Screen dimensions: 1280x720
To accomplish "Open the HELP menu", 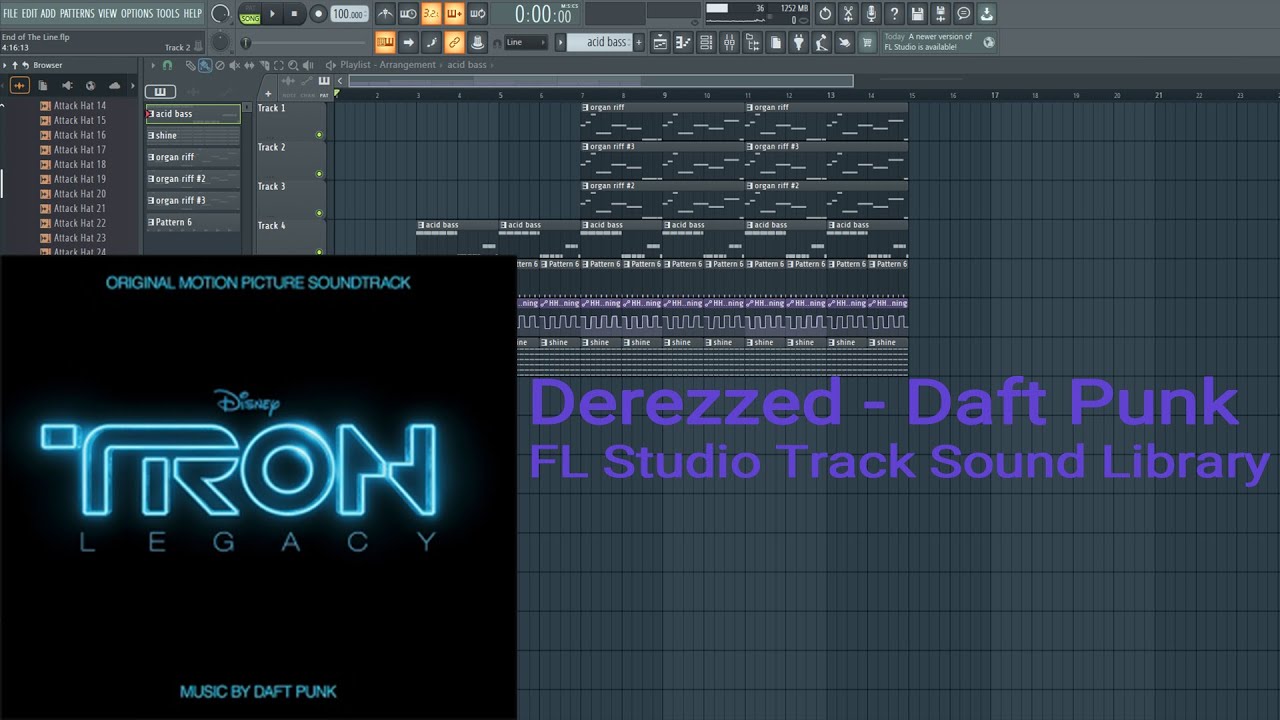I will click(192, 13).
